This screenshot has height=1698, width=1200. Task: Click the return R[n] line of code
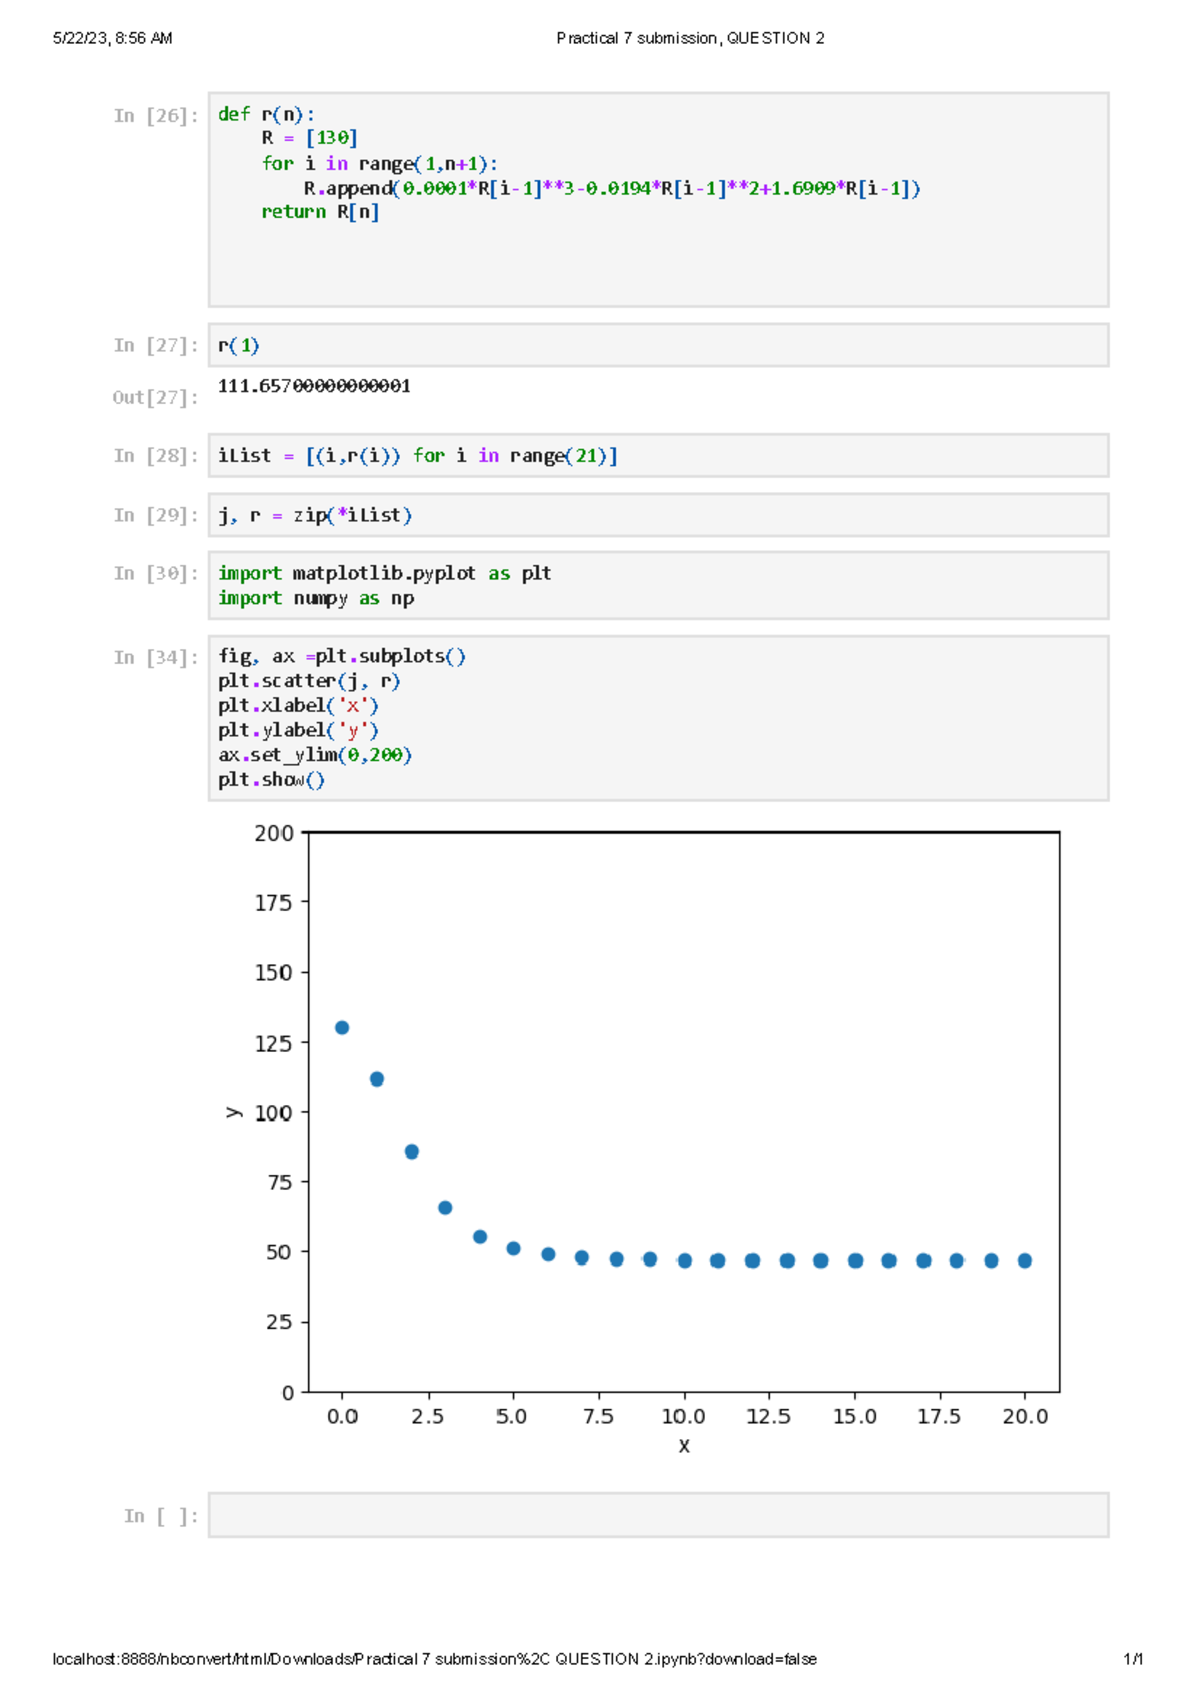[320, 212]
